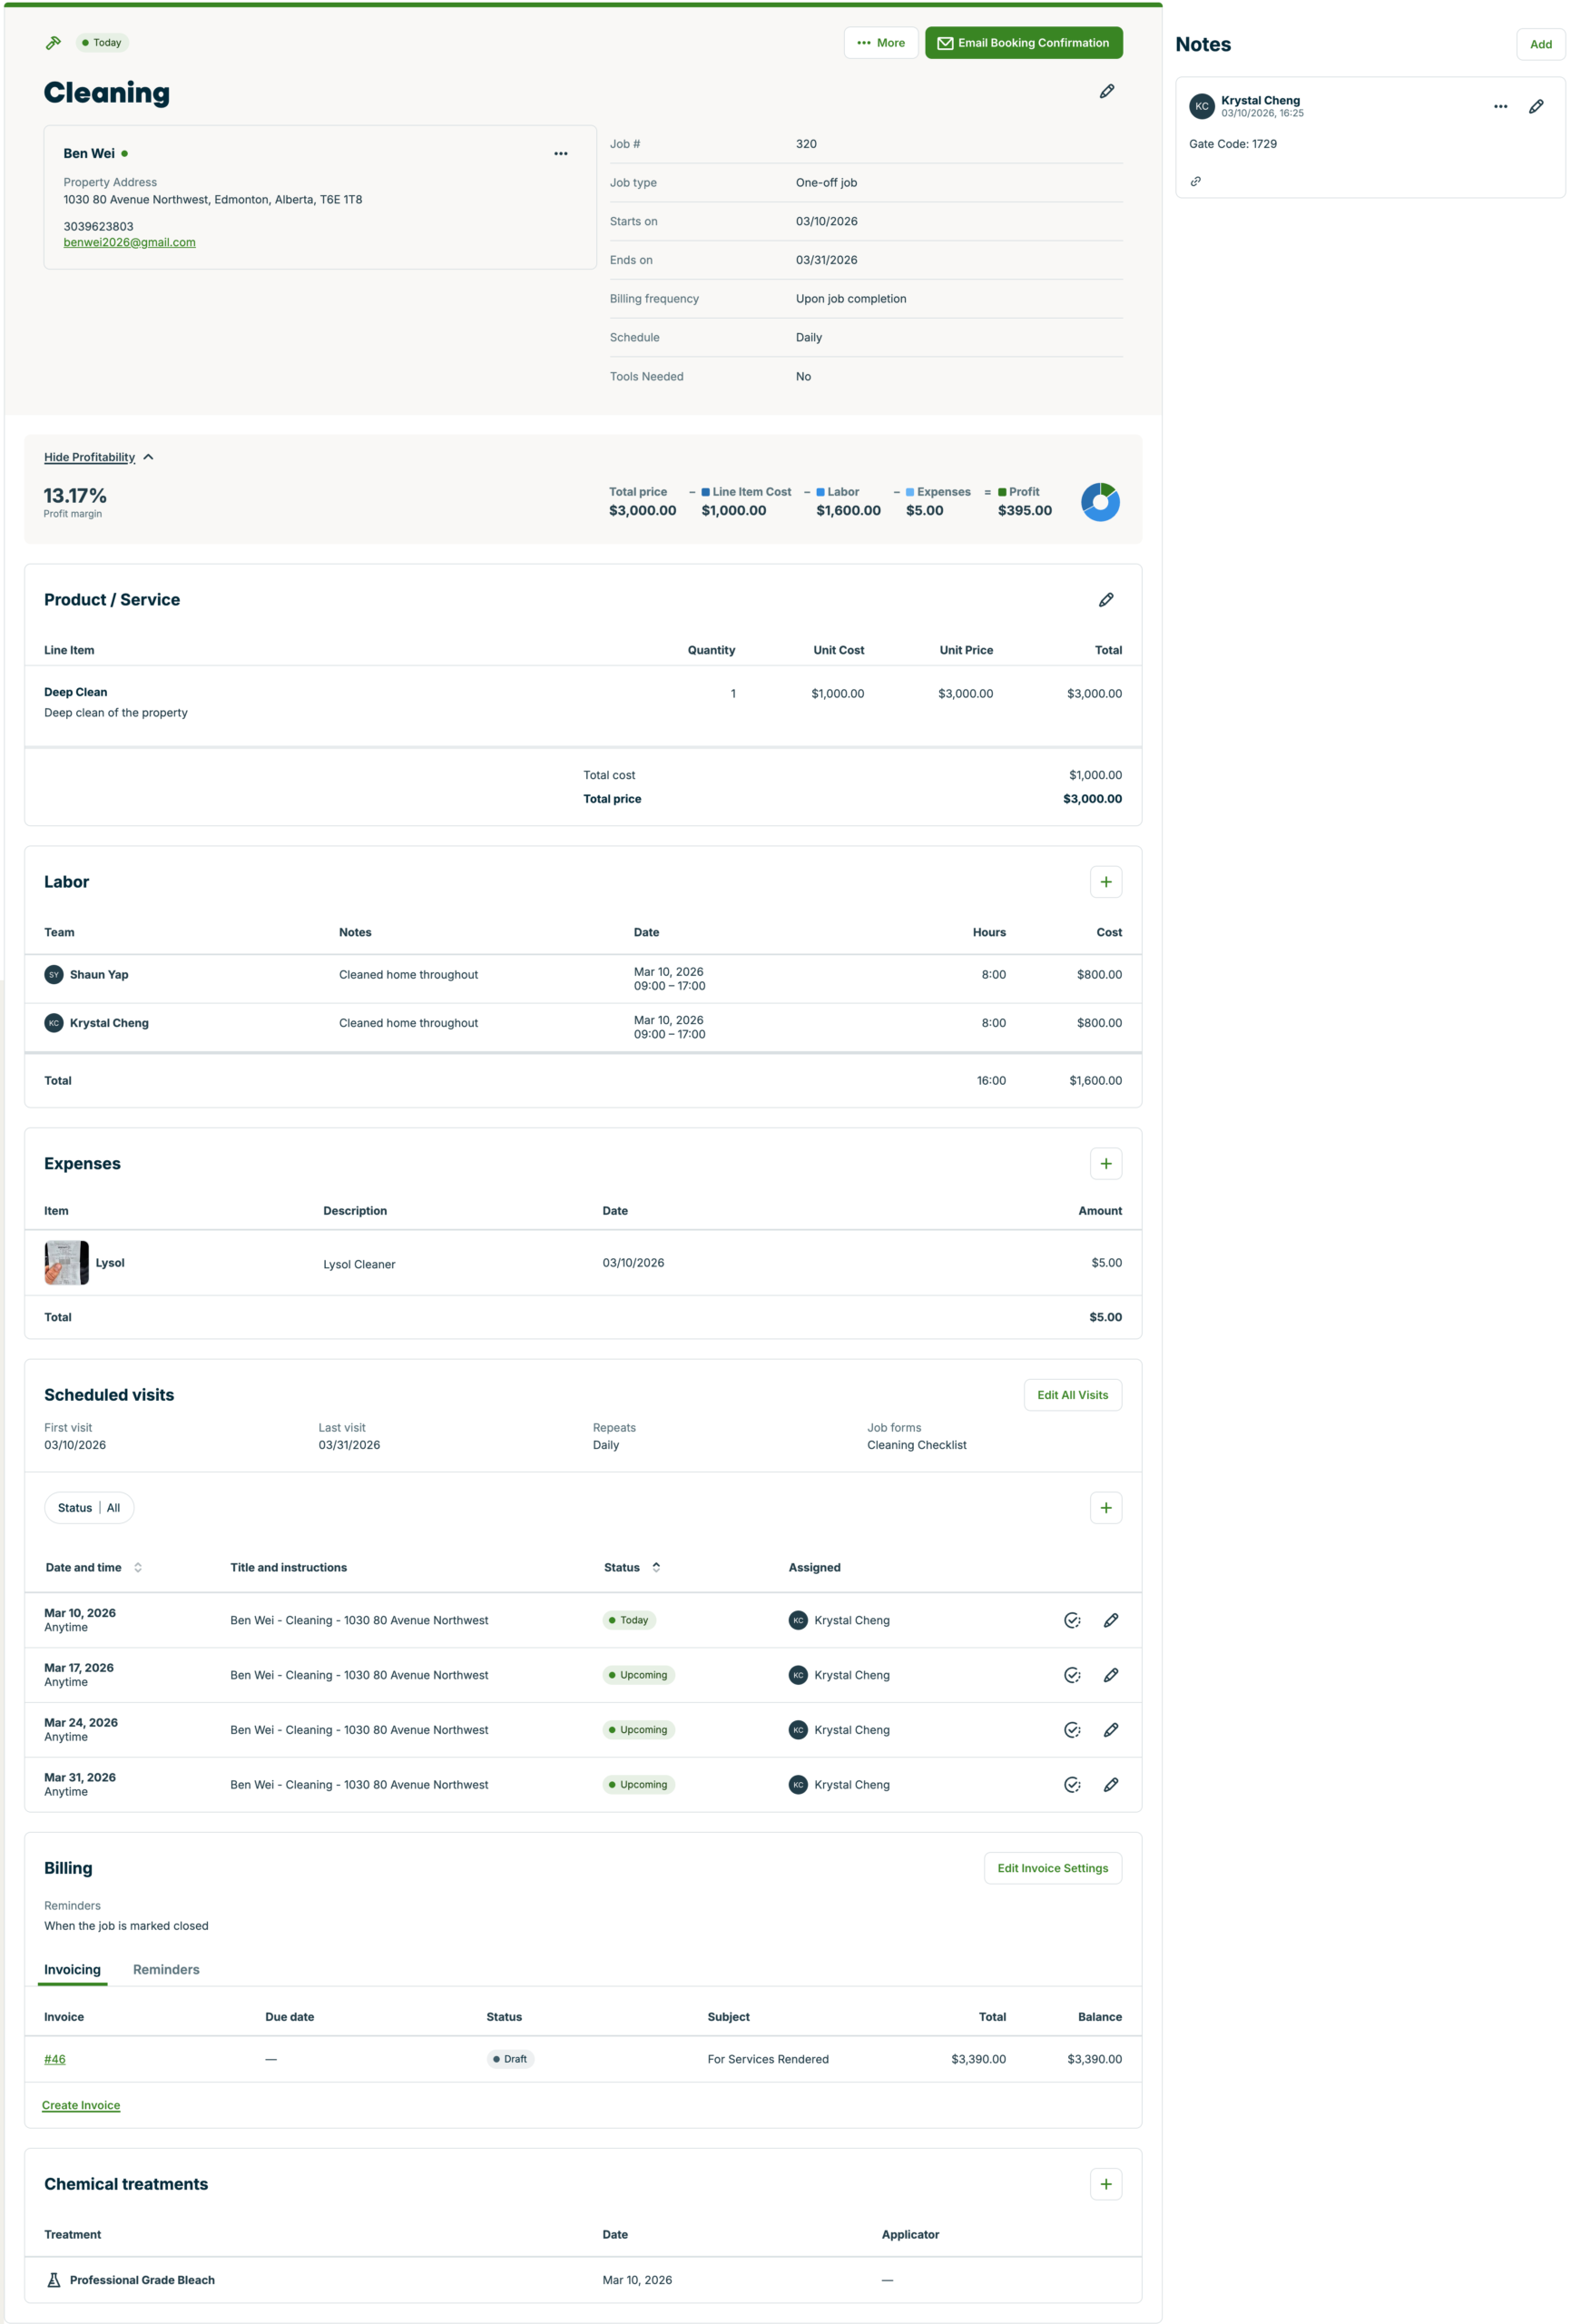
Task: Add a new expense with plus icon
Action: point(1105,1164)
